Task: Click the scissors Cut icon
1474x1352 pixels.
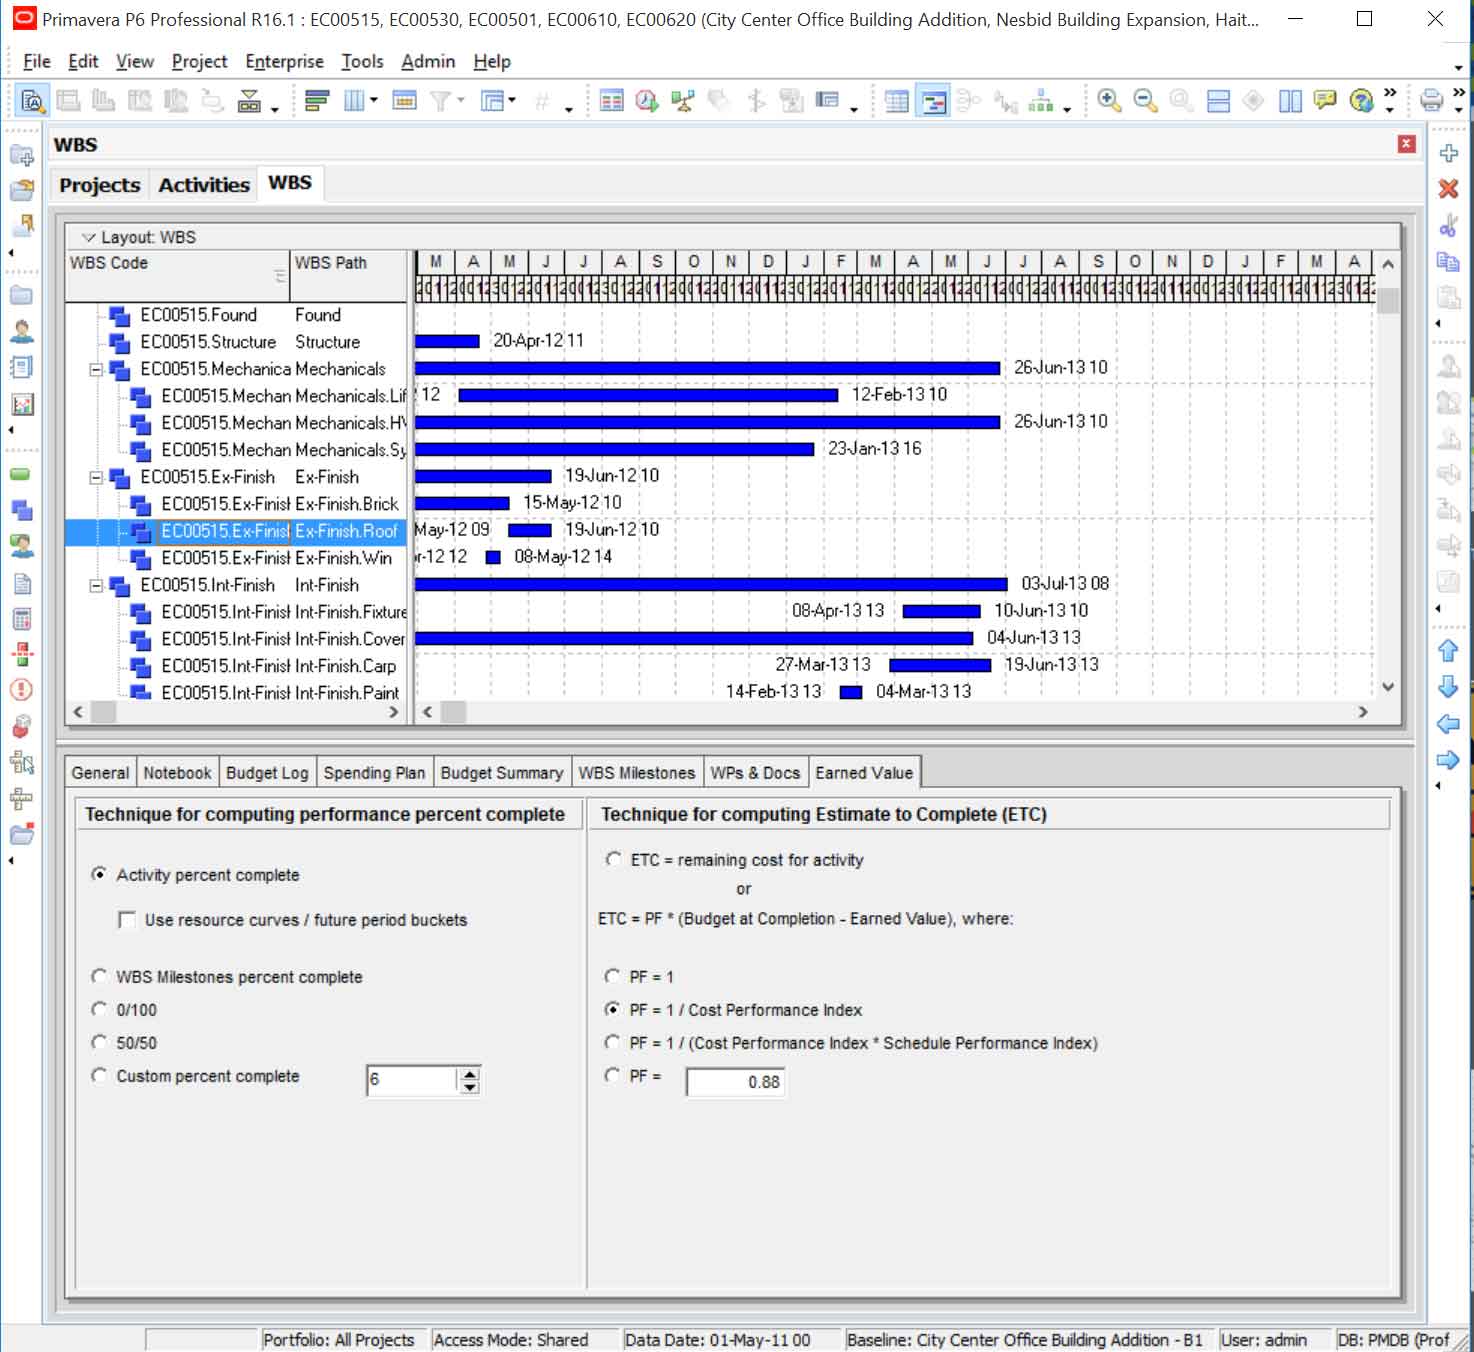Action: coord(1448,226)
